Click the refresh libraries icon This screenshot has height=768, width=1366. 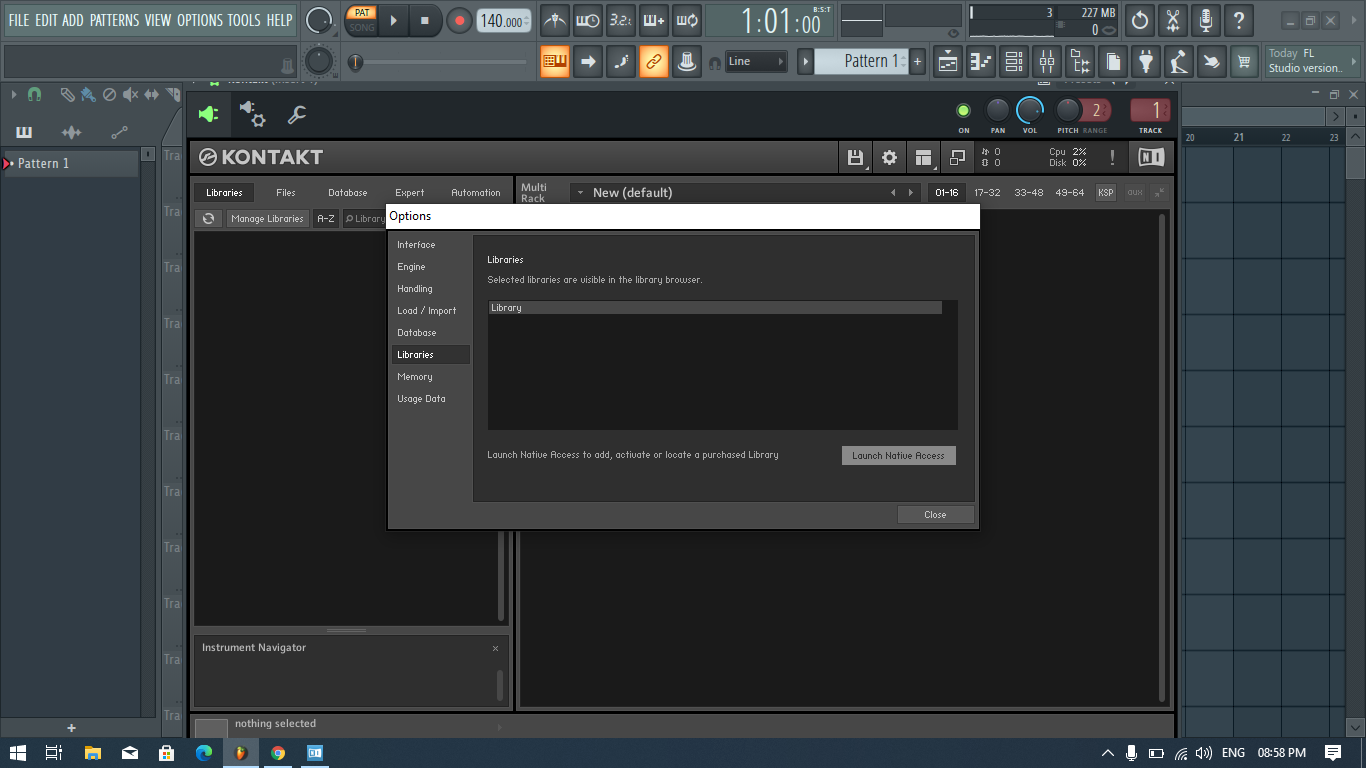click(x=208, y=218)
